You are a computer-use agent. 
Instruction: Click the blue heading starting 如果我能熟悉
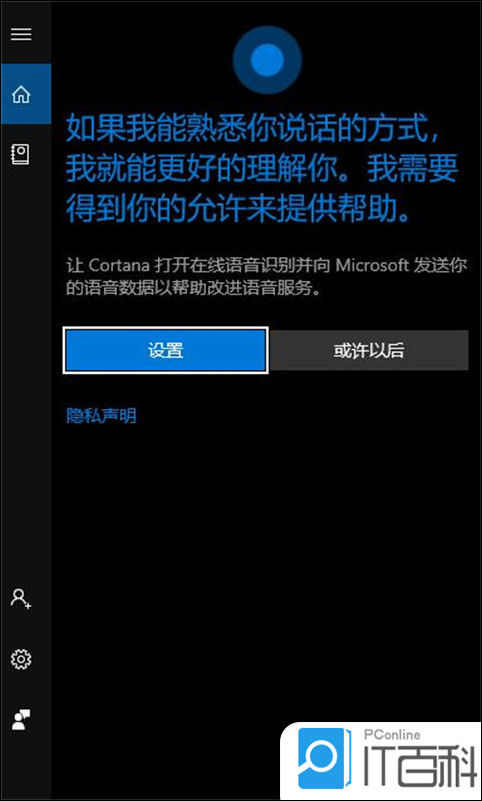pyautogui.click(x=262, y=169)
